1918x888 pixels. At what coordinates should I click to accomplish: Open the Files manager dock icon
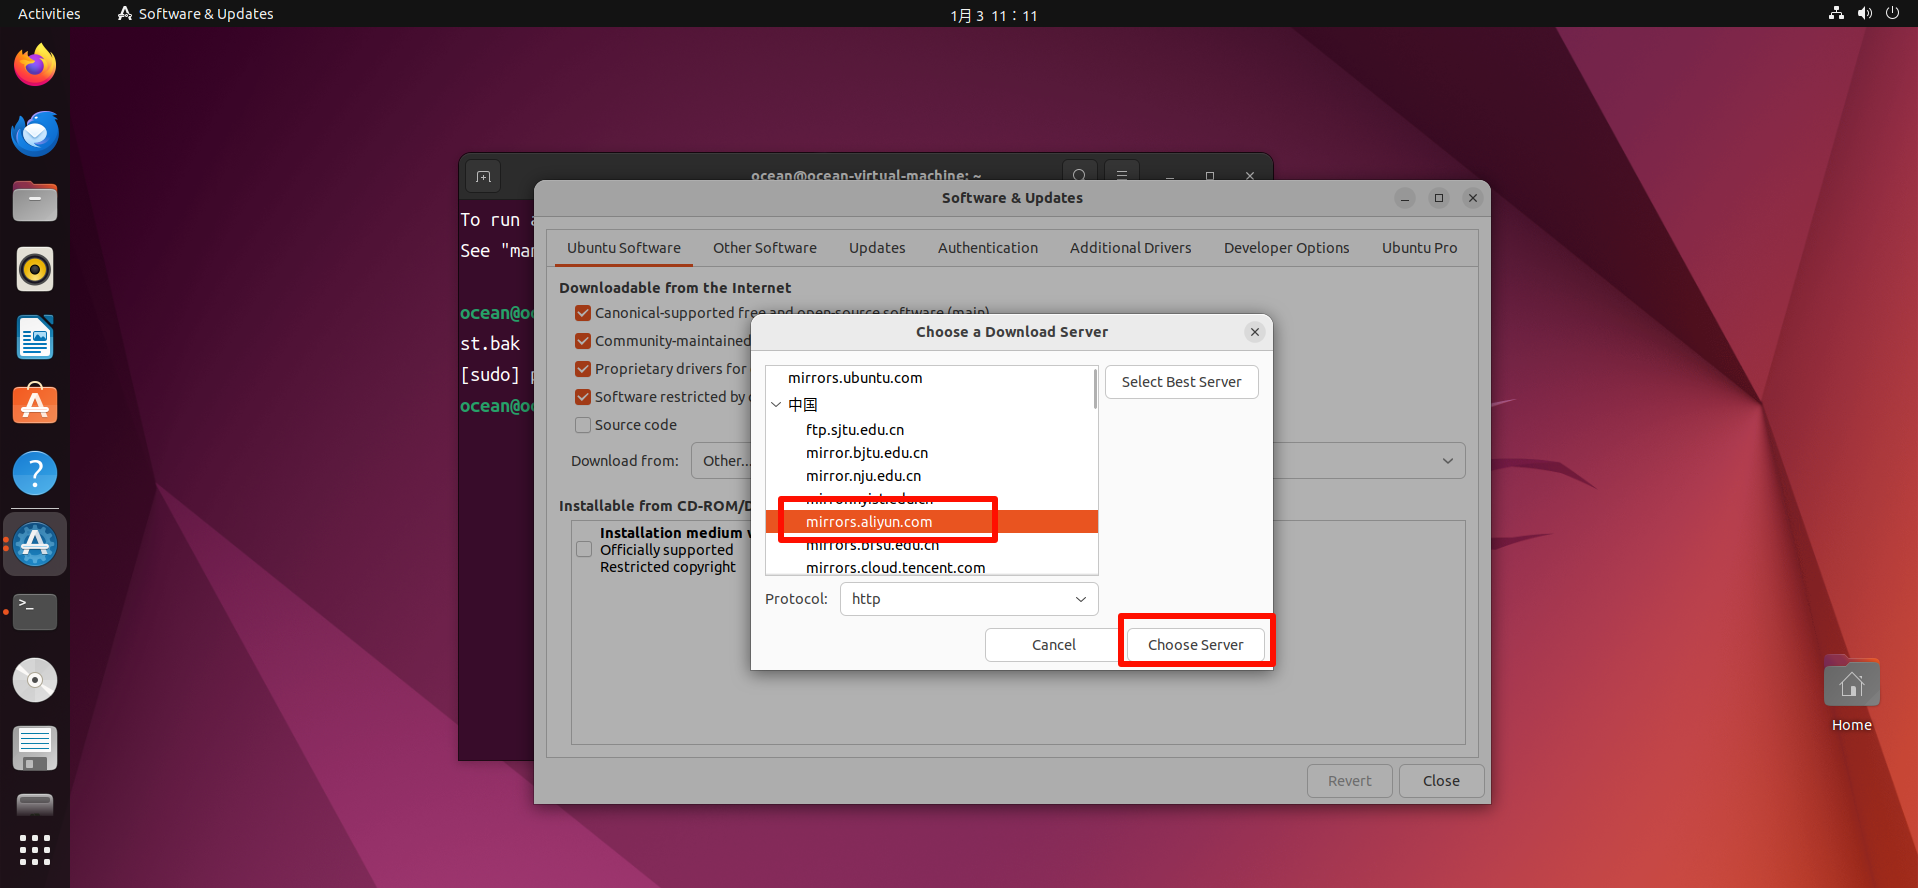click(x=35, y=201)
